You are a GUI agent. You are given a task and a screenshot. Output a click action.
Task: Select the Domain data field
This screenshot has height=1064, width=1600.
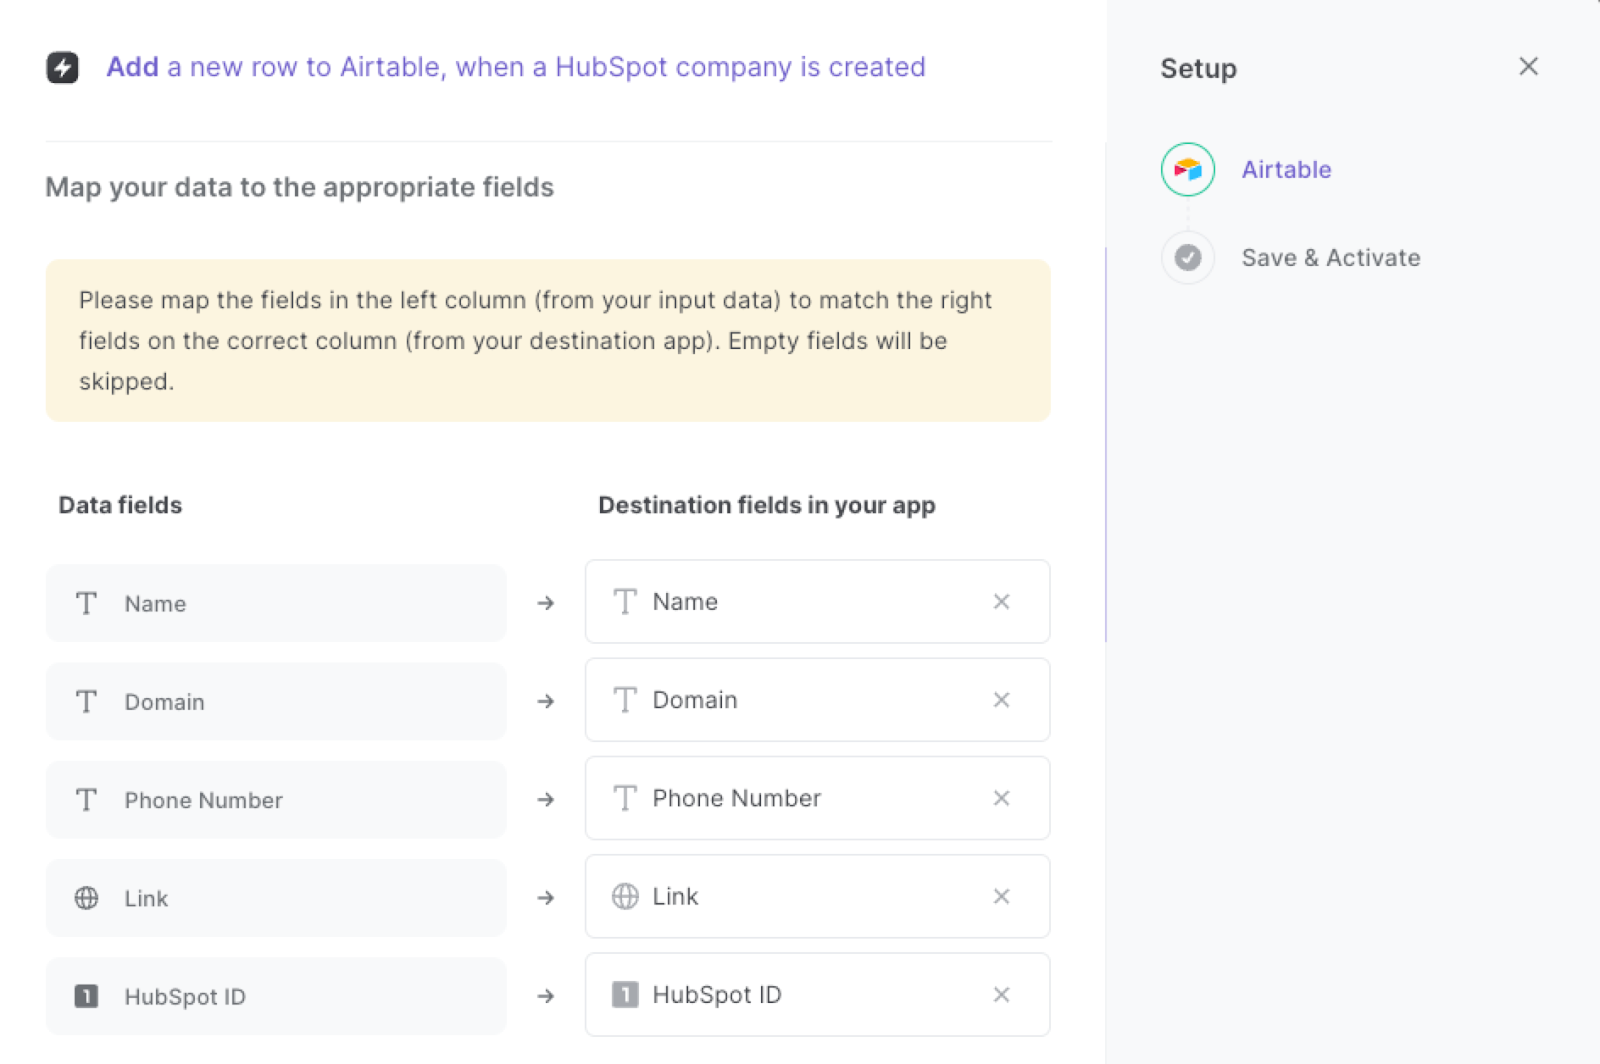pos(276,702)
